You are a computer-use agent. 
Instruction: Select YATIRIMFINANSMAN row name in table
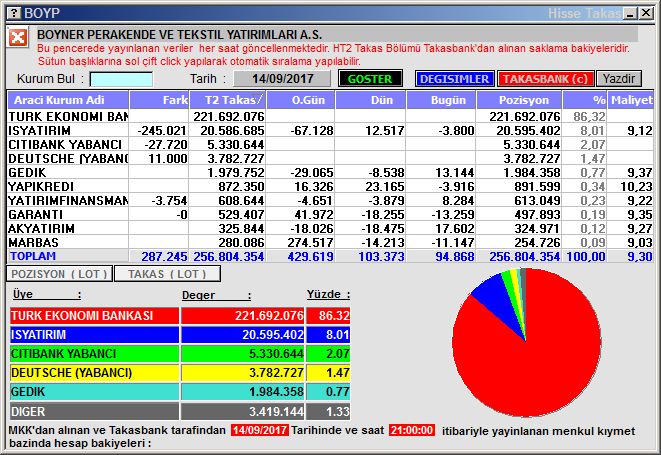coord(68,200)
